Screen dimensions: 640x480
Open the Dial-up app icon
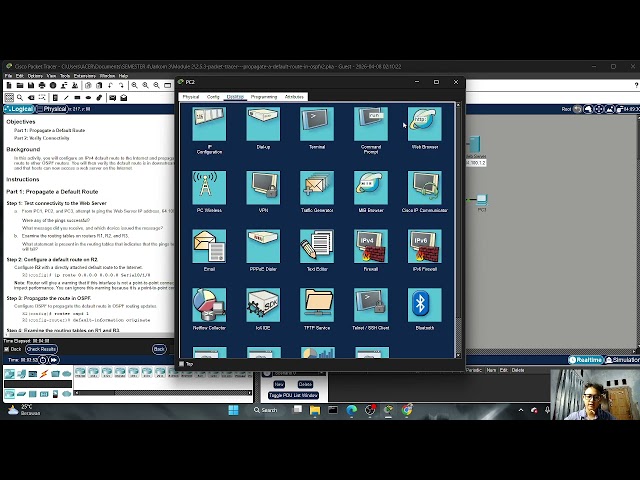pos(263,124)
